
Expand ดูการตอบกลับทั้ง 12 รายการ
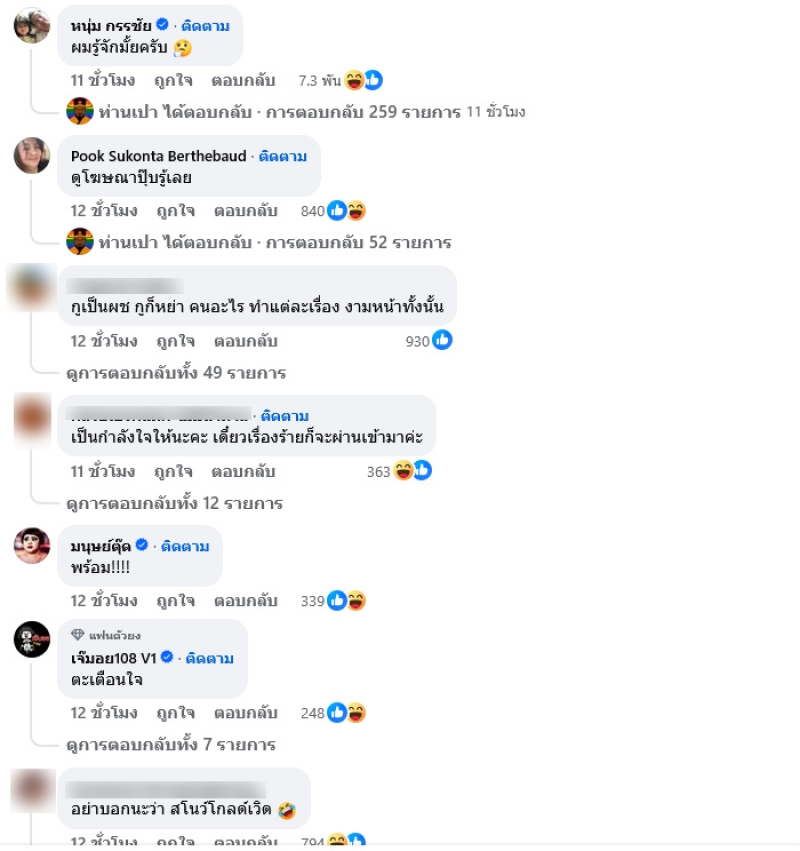pyautogui.click(x=174, y=503)
